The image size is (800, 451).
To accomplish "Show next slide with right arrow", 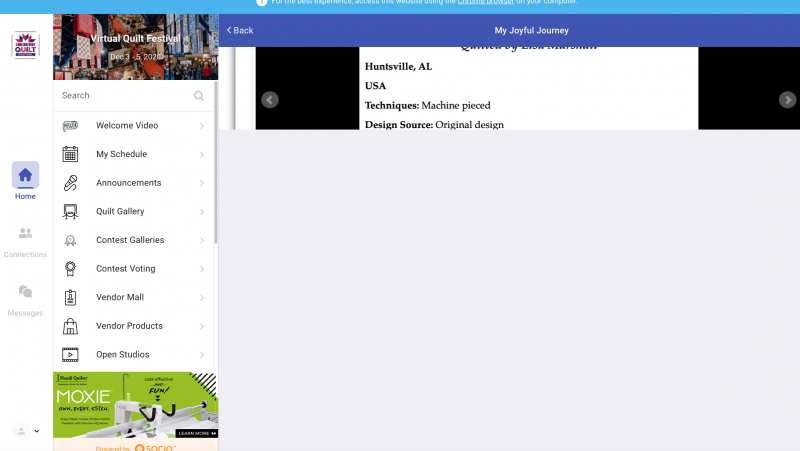I will [787, 100].
